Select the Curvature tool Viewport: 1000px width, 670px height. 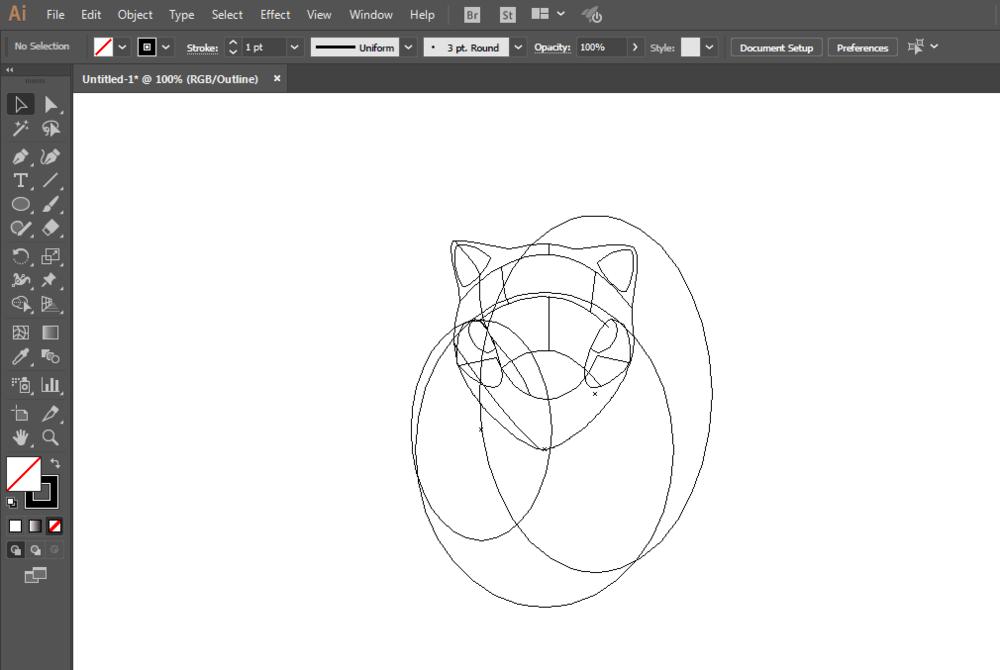click(x=50, y=157)
